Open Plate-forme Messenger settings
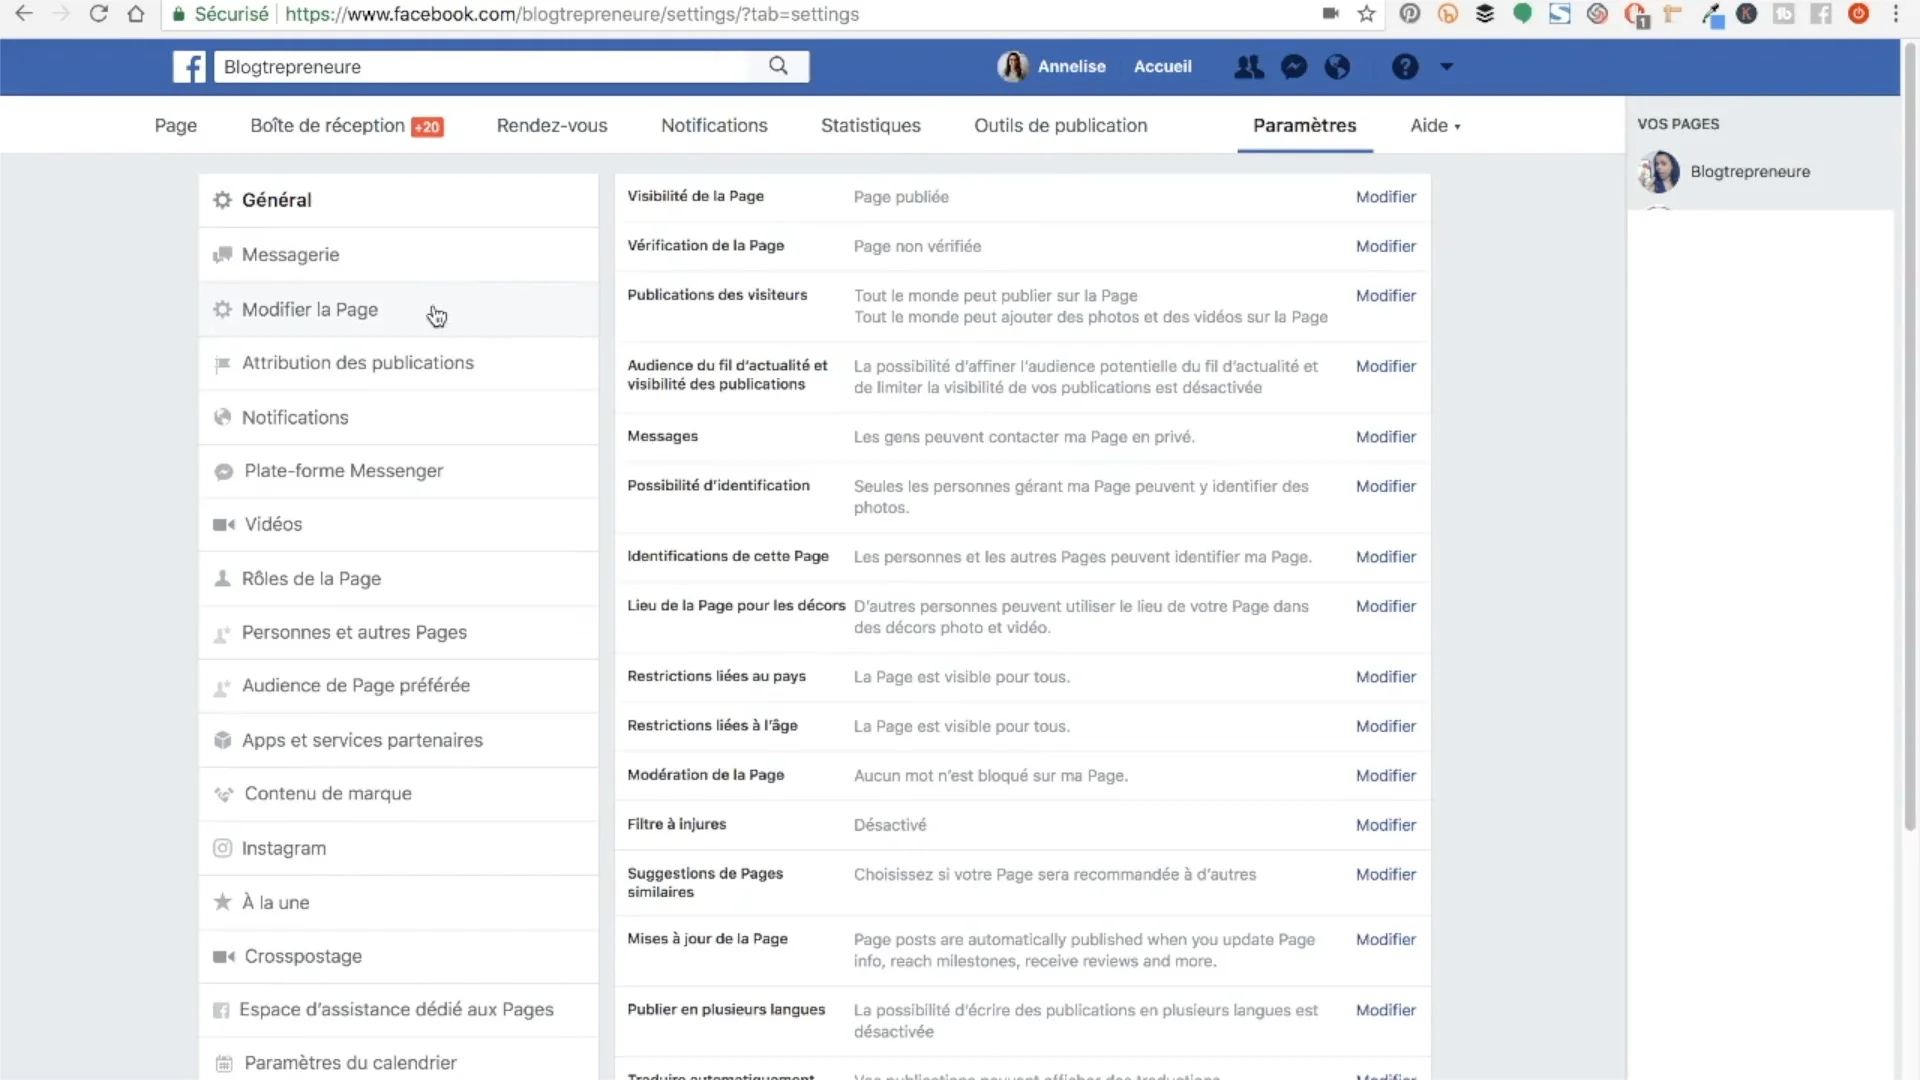This screenshot has width=1920, height=1080. [398, 471]
